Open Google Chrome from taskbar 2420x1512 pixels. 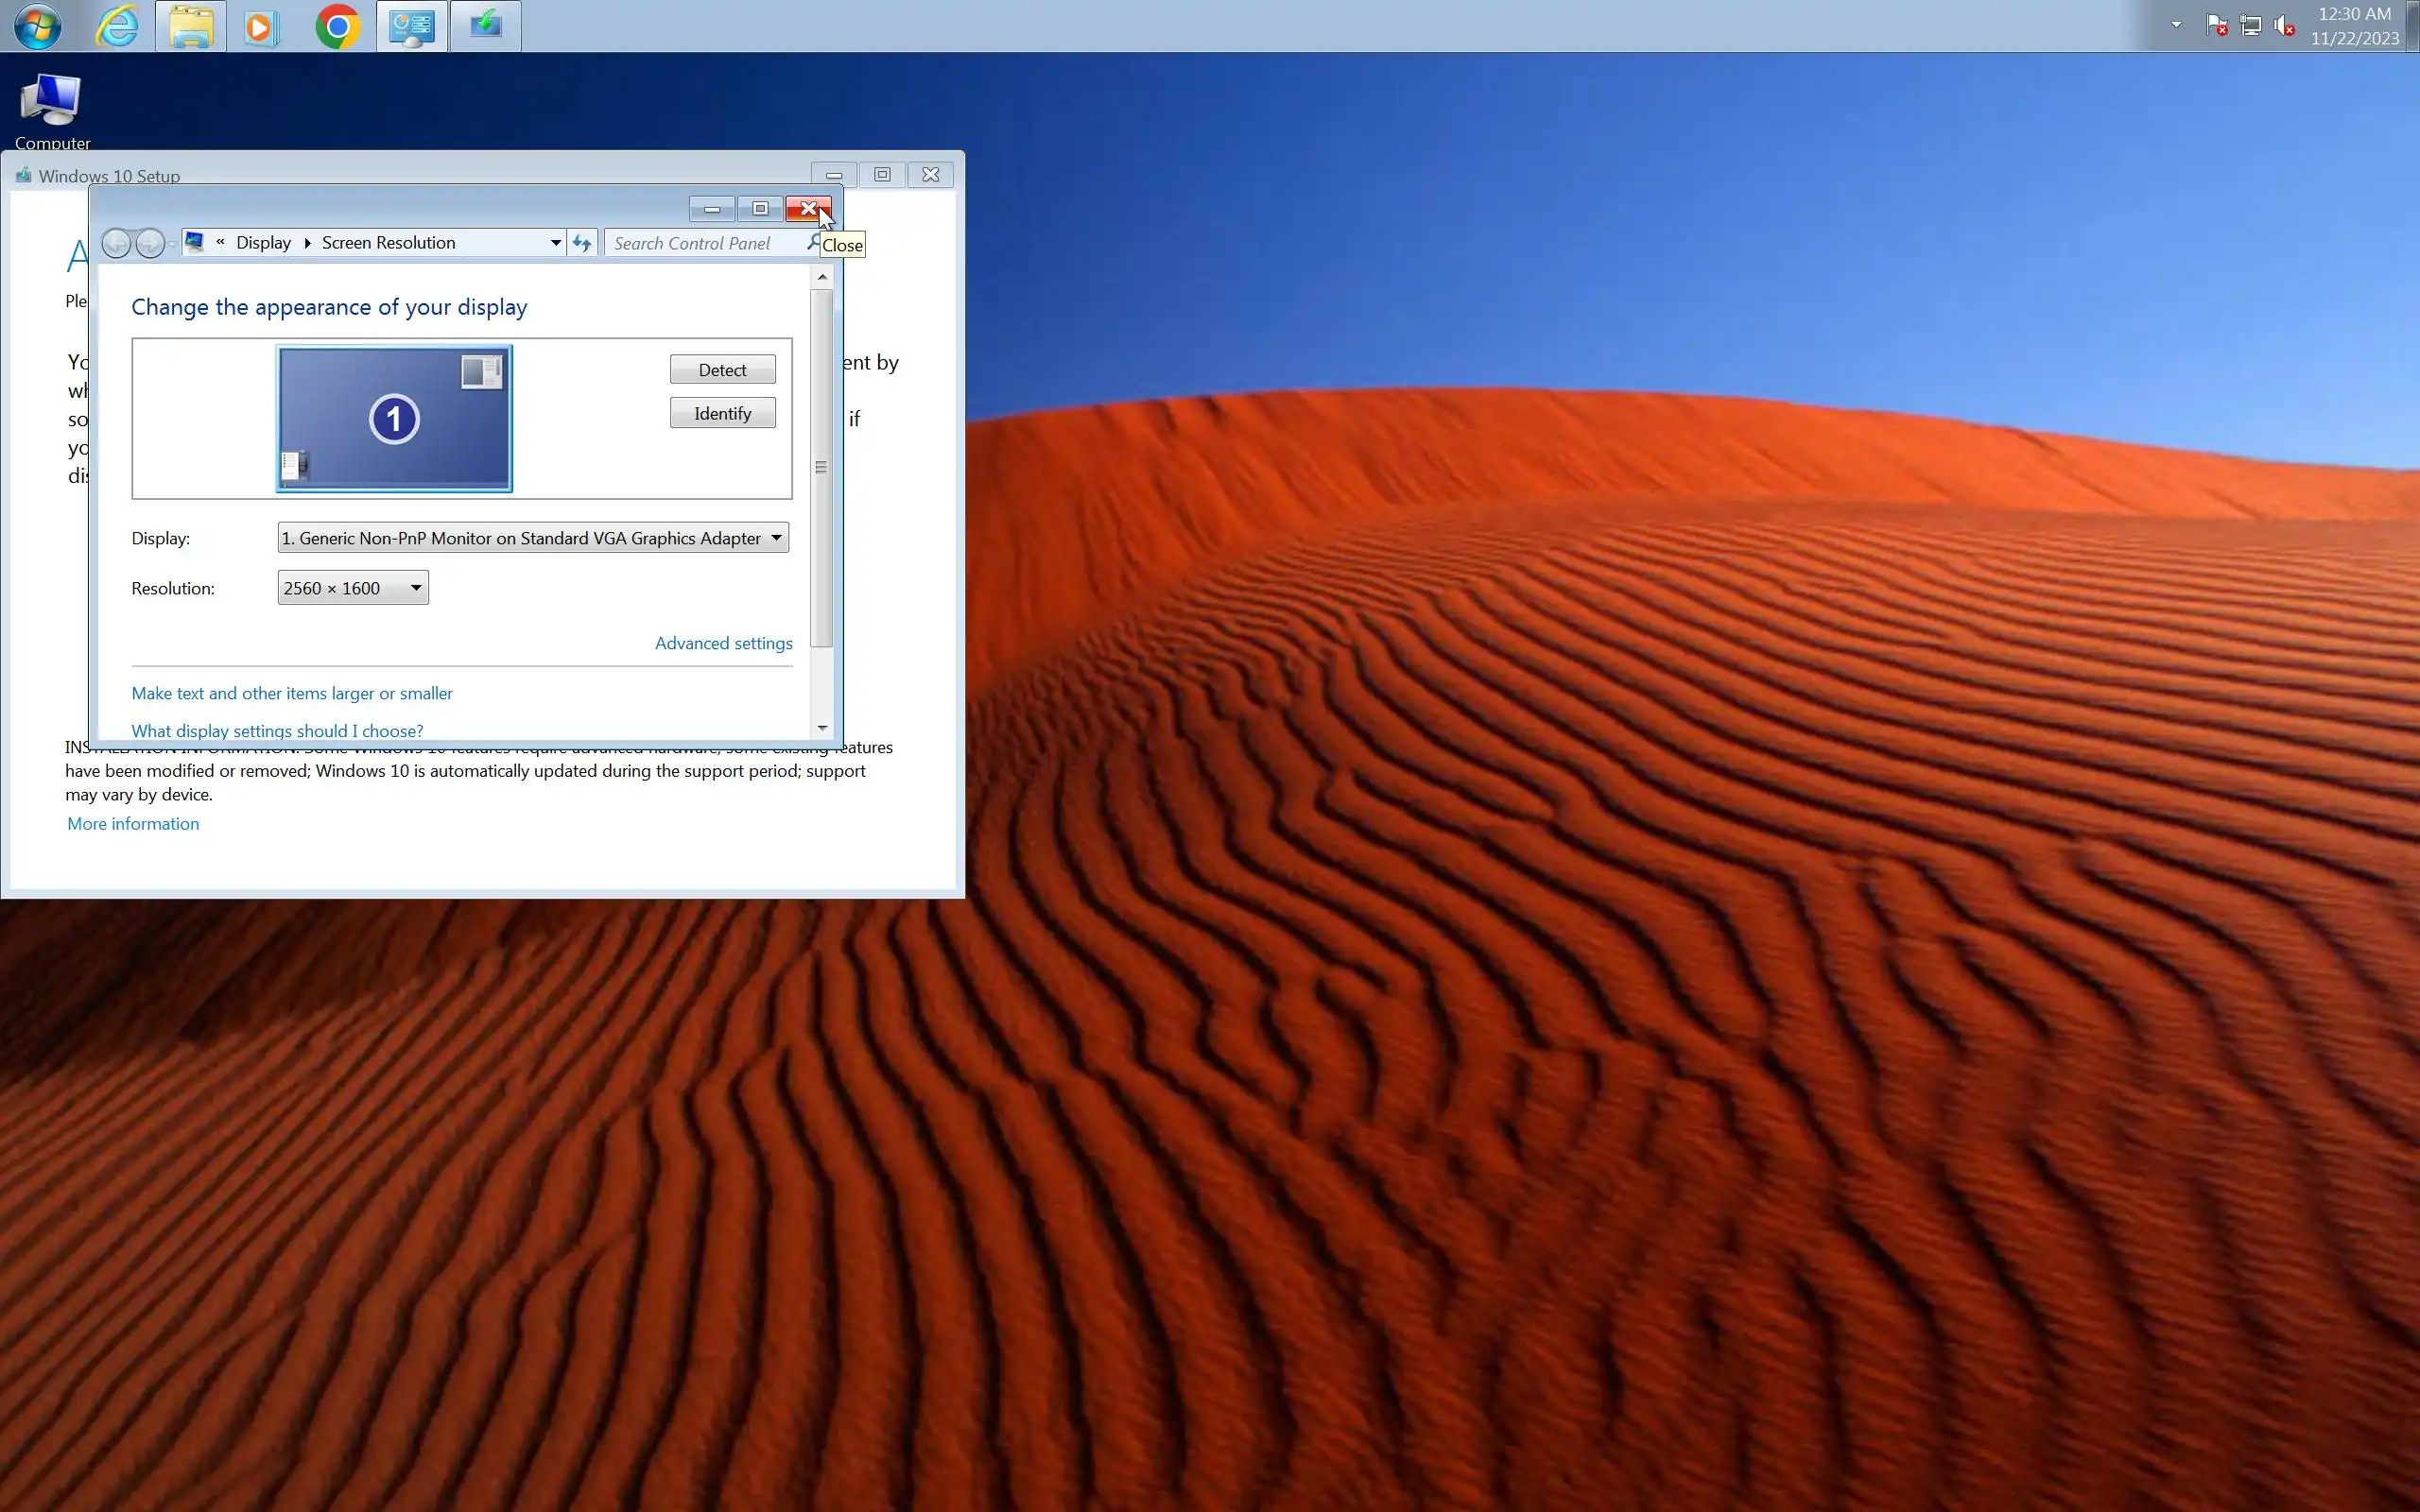(x=337, y=26)
